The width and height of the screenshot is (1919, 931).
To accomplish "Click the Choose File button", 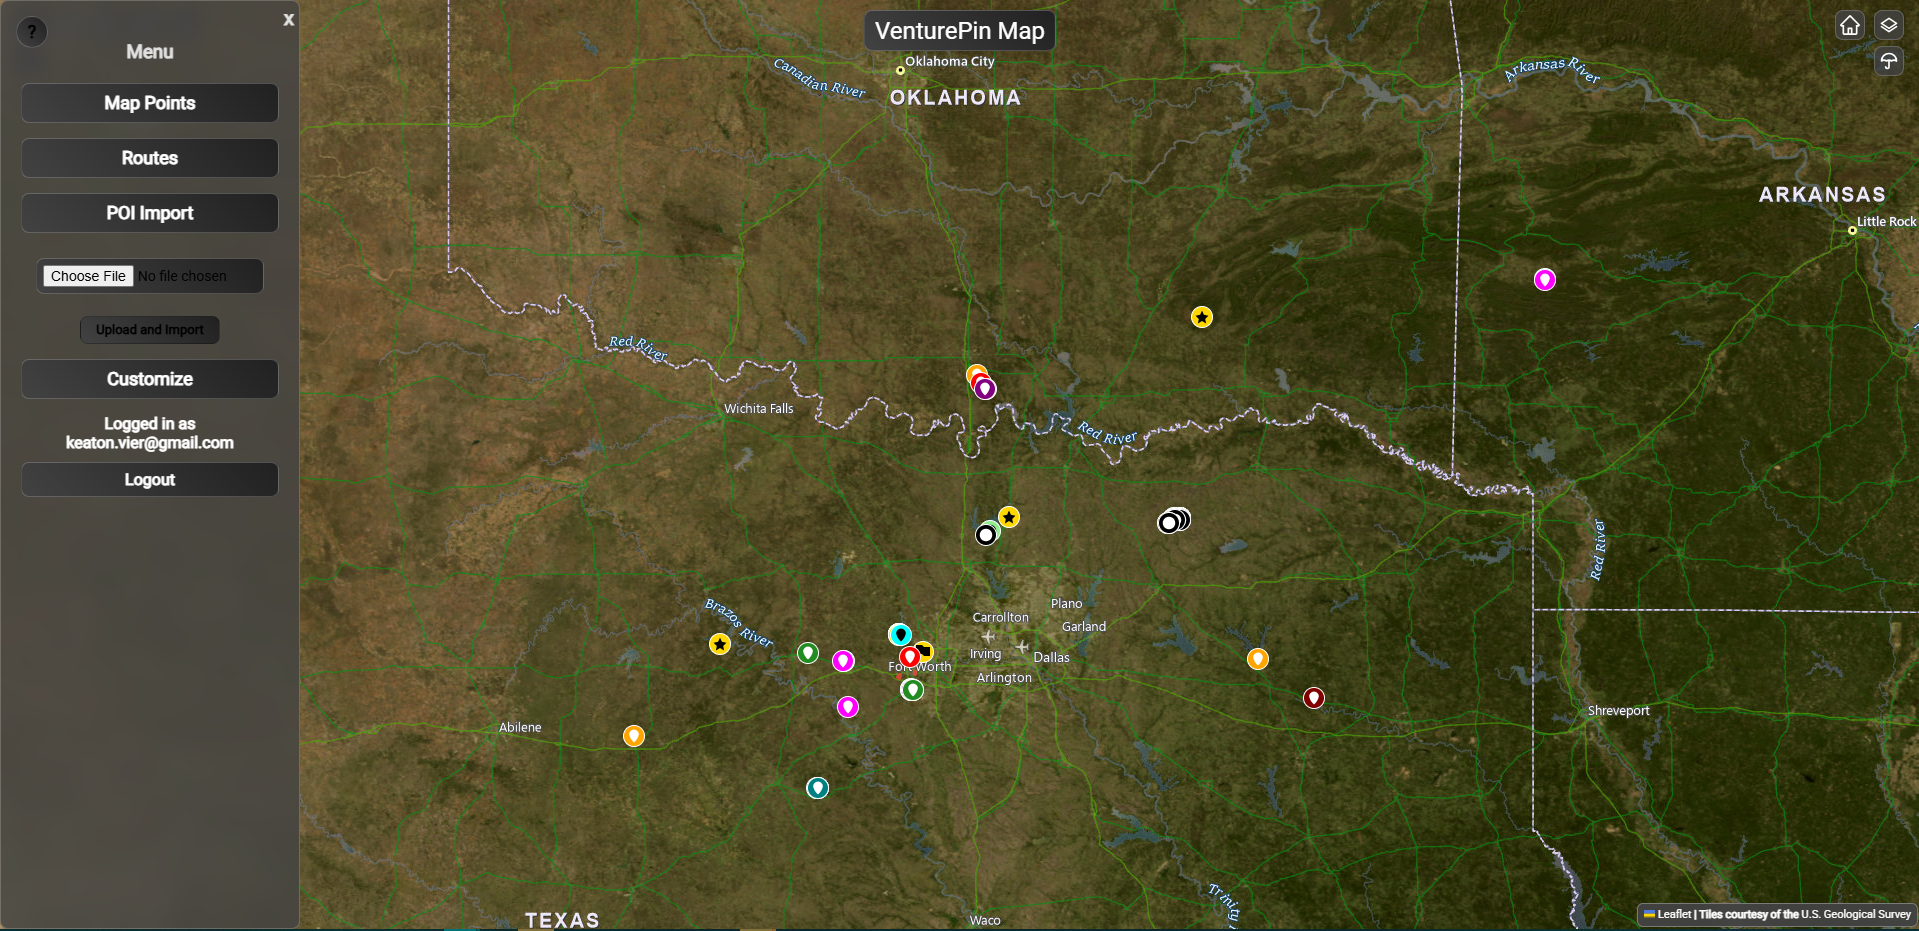I will click(88, 276).
